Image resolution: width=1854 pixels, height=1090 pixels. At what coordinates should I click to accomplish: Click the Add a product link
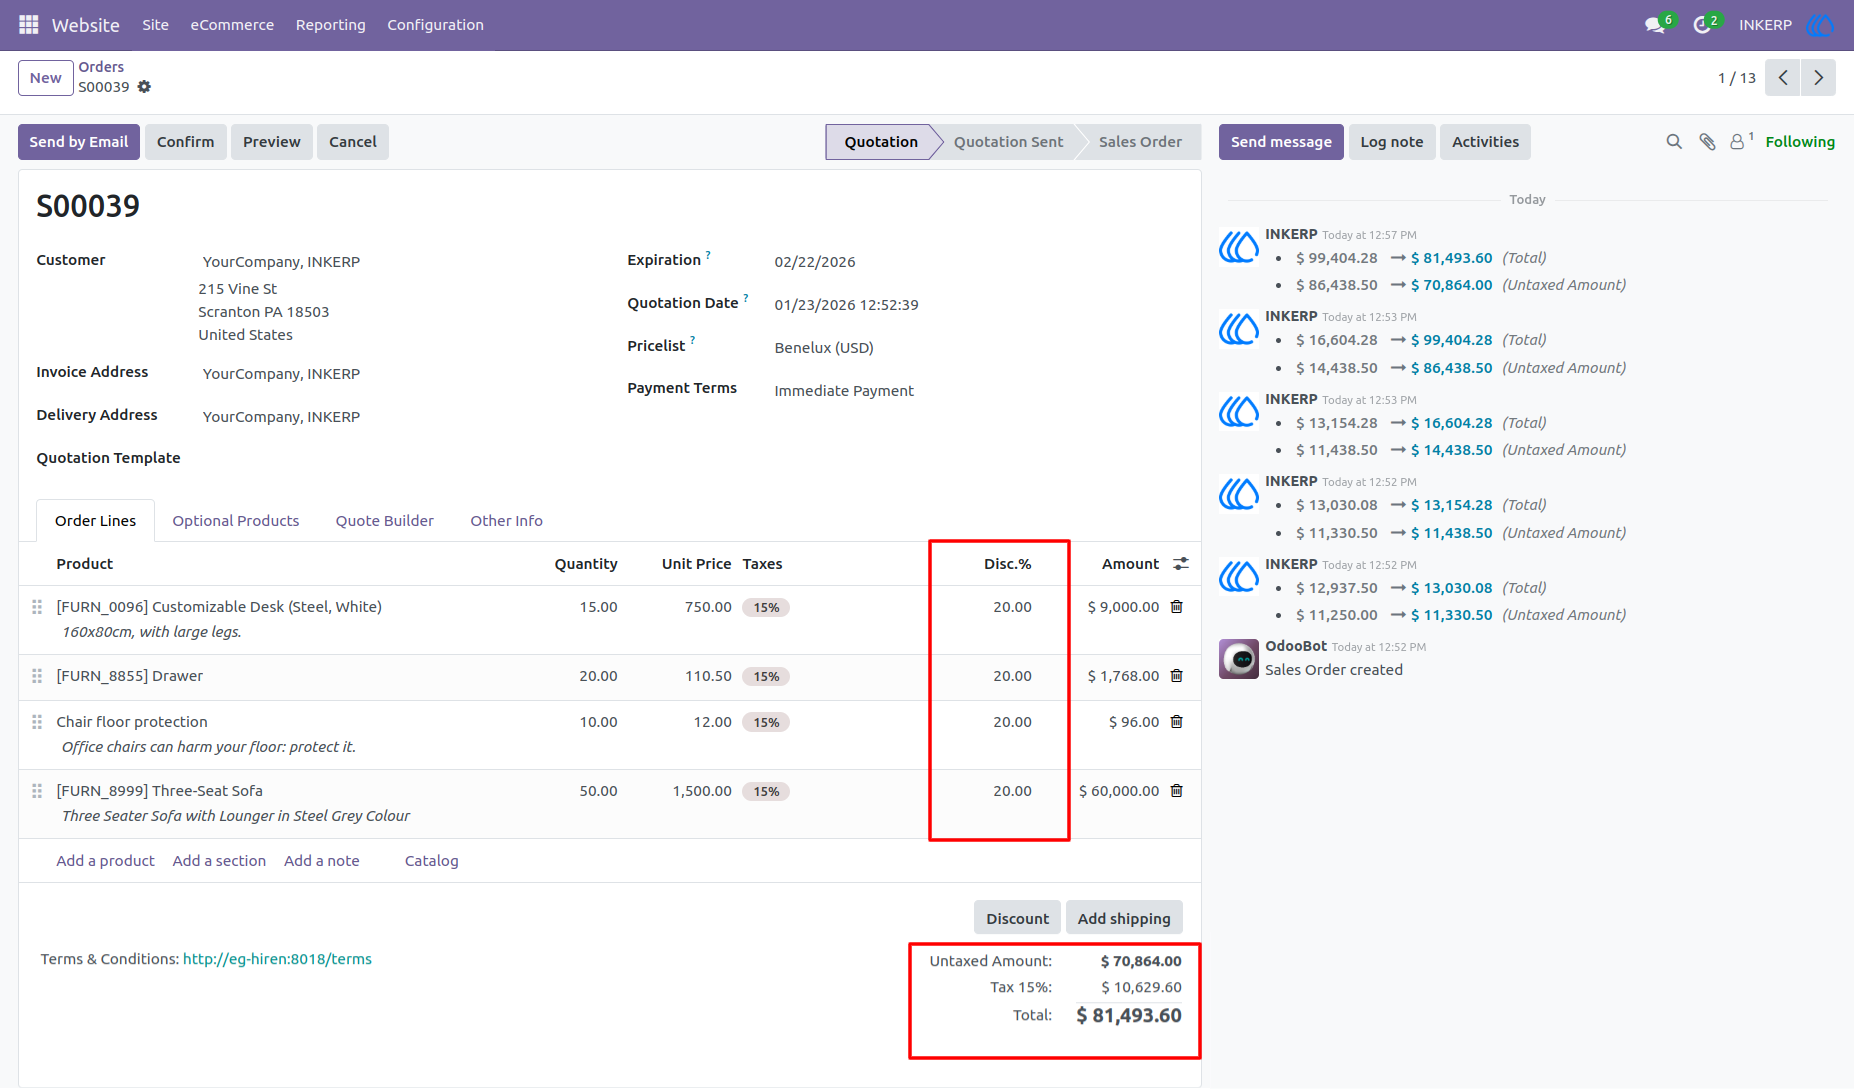(x=106, y=861)
